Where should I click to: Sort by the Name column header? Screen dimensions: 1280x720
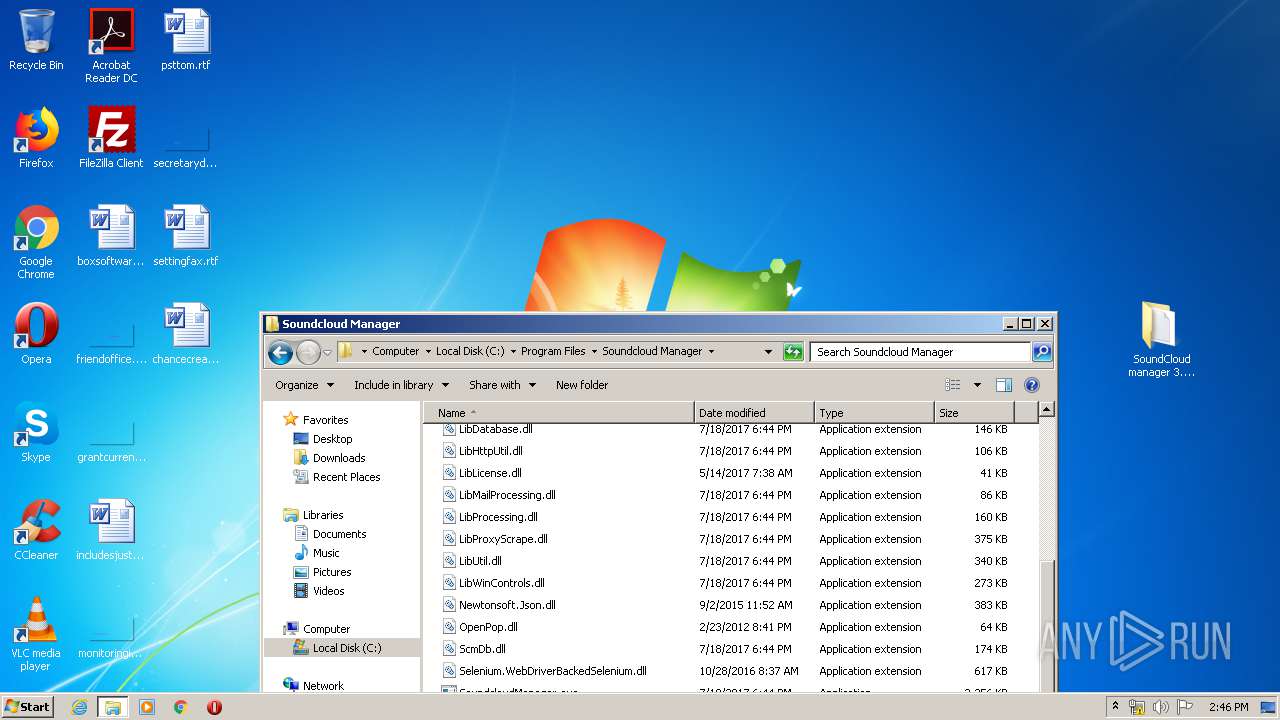click(x=560, y=412)
